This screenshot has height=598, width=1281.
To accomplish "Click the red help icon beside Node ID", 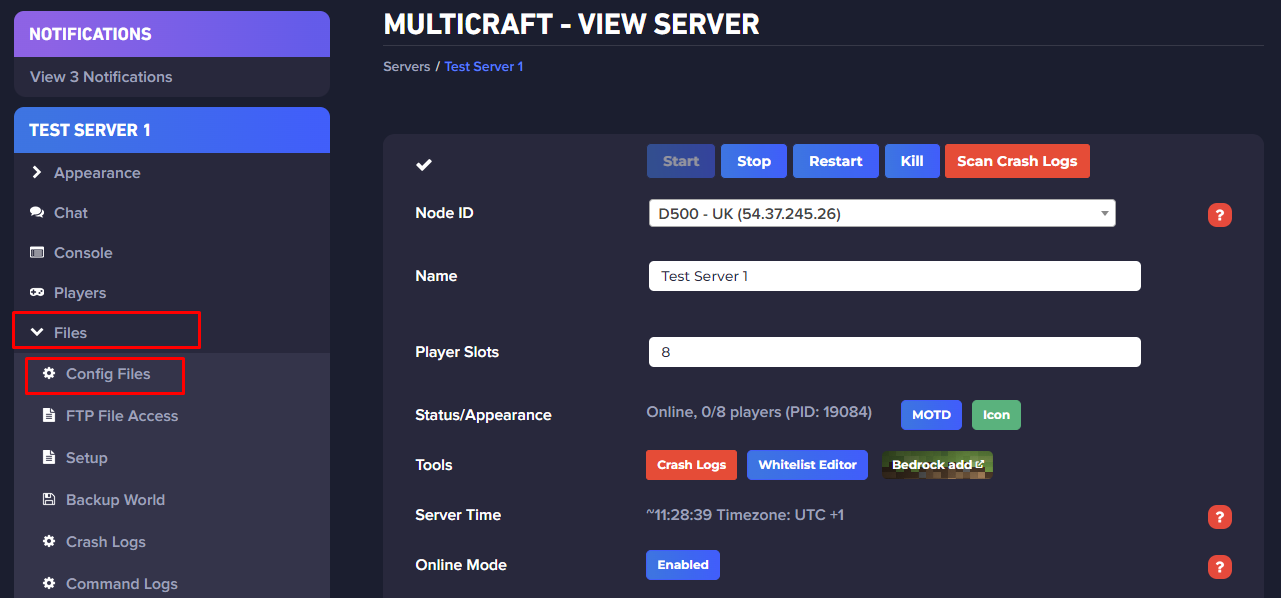I will point(1219,215).
